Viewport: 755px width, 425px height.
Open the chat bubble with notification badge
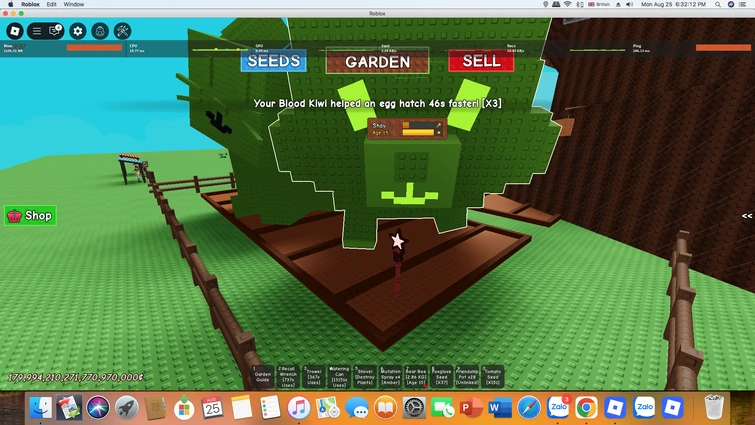click(55, 31)
